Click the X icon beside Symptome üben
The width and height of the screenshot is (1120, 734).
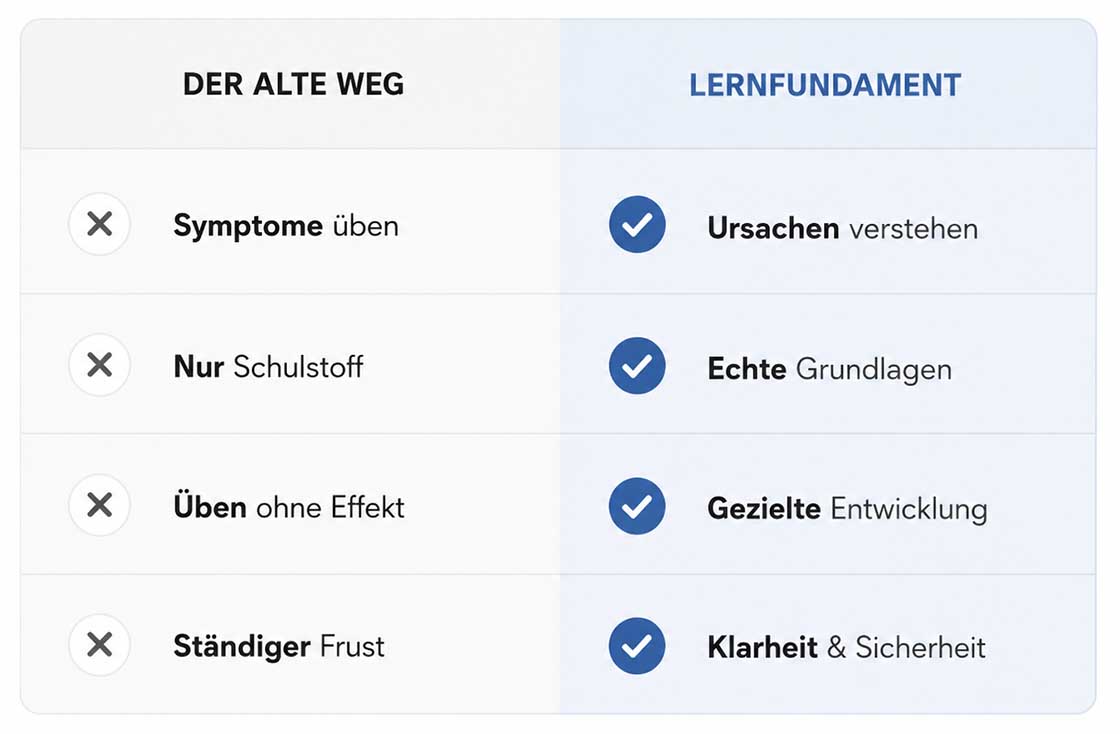pos(99,224)
